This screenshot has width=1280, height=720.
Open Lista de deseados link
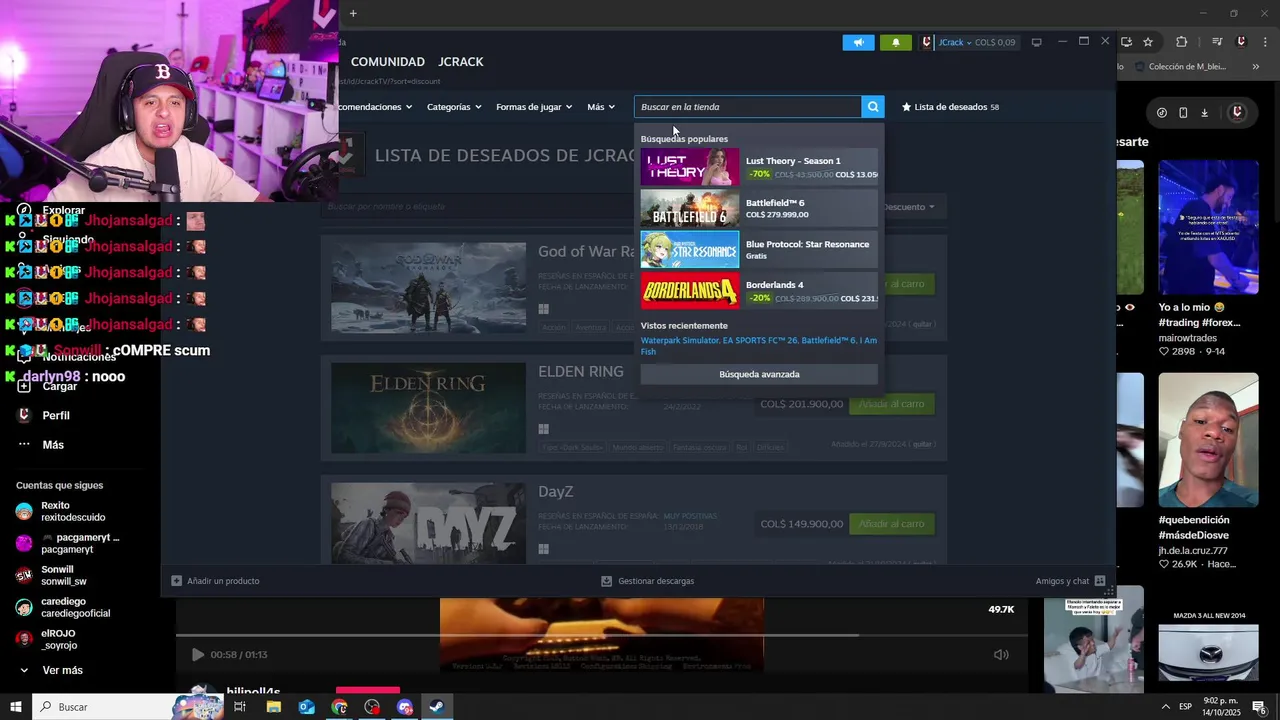(950, 107)
